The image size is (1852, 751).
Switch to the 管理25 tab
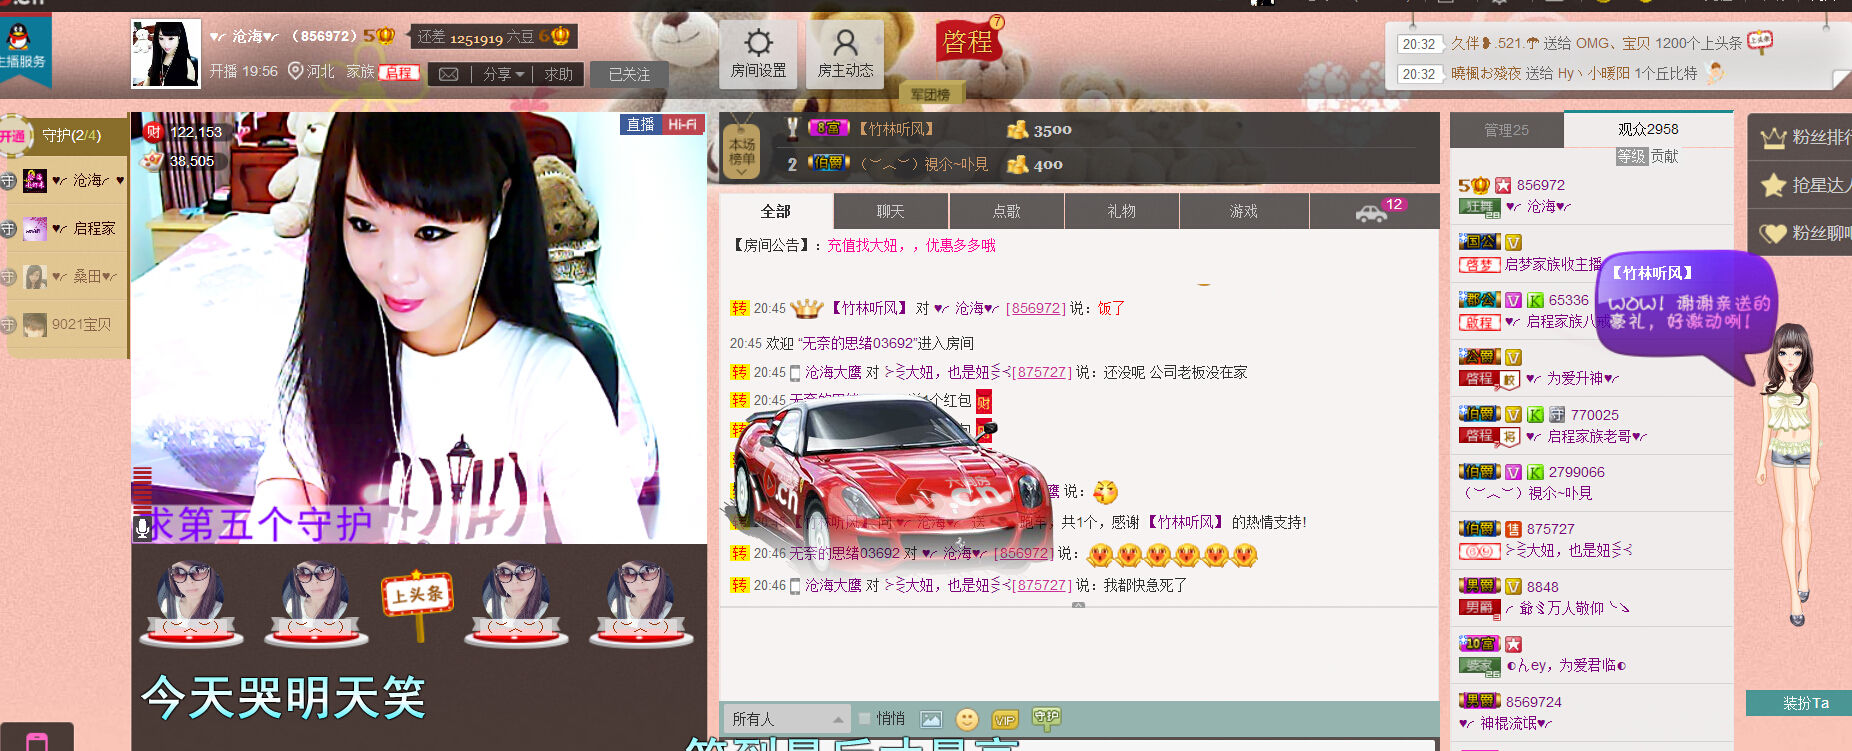pyautogui.click(x=1506, y=130)
